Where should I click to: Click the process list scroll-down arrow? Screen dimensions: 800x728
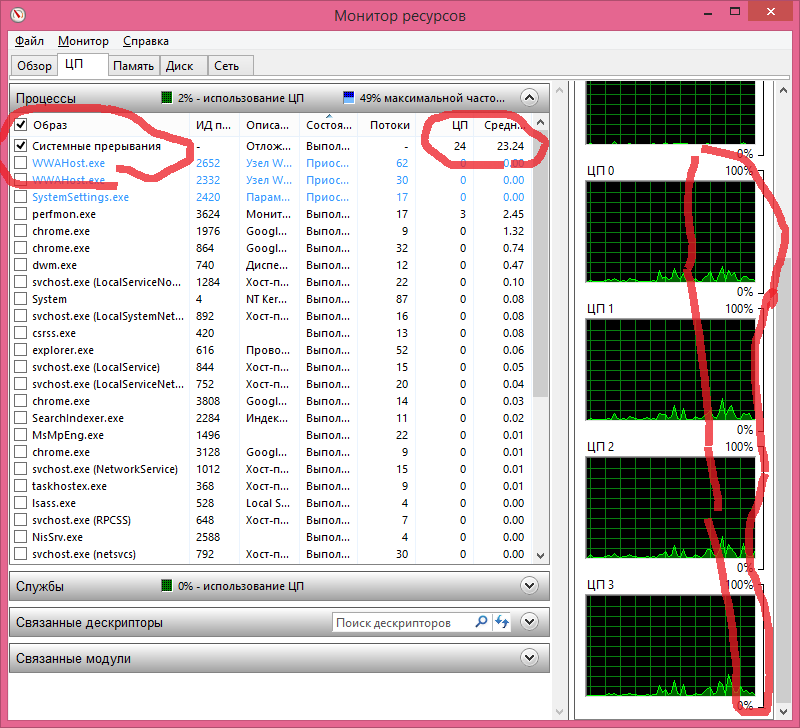pos(541,556)
